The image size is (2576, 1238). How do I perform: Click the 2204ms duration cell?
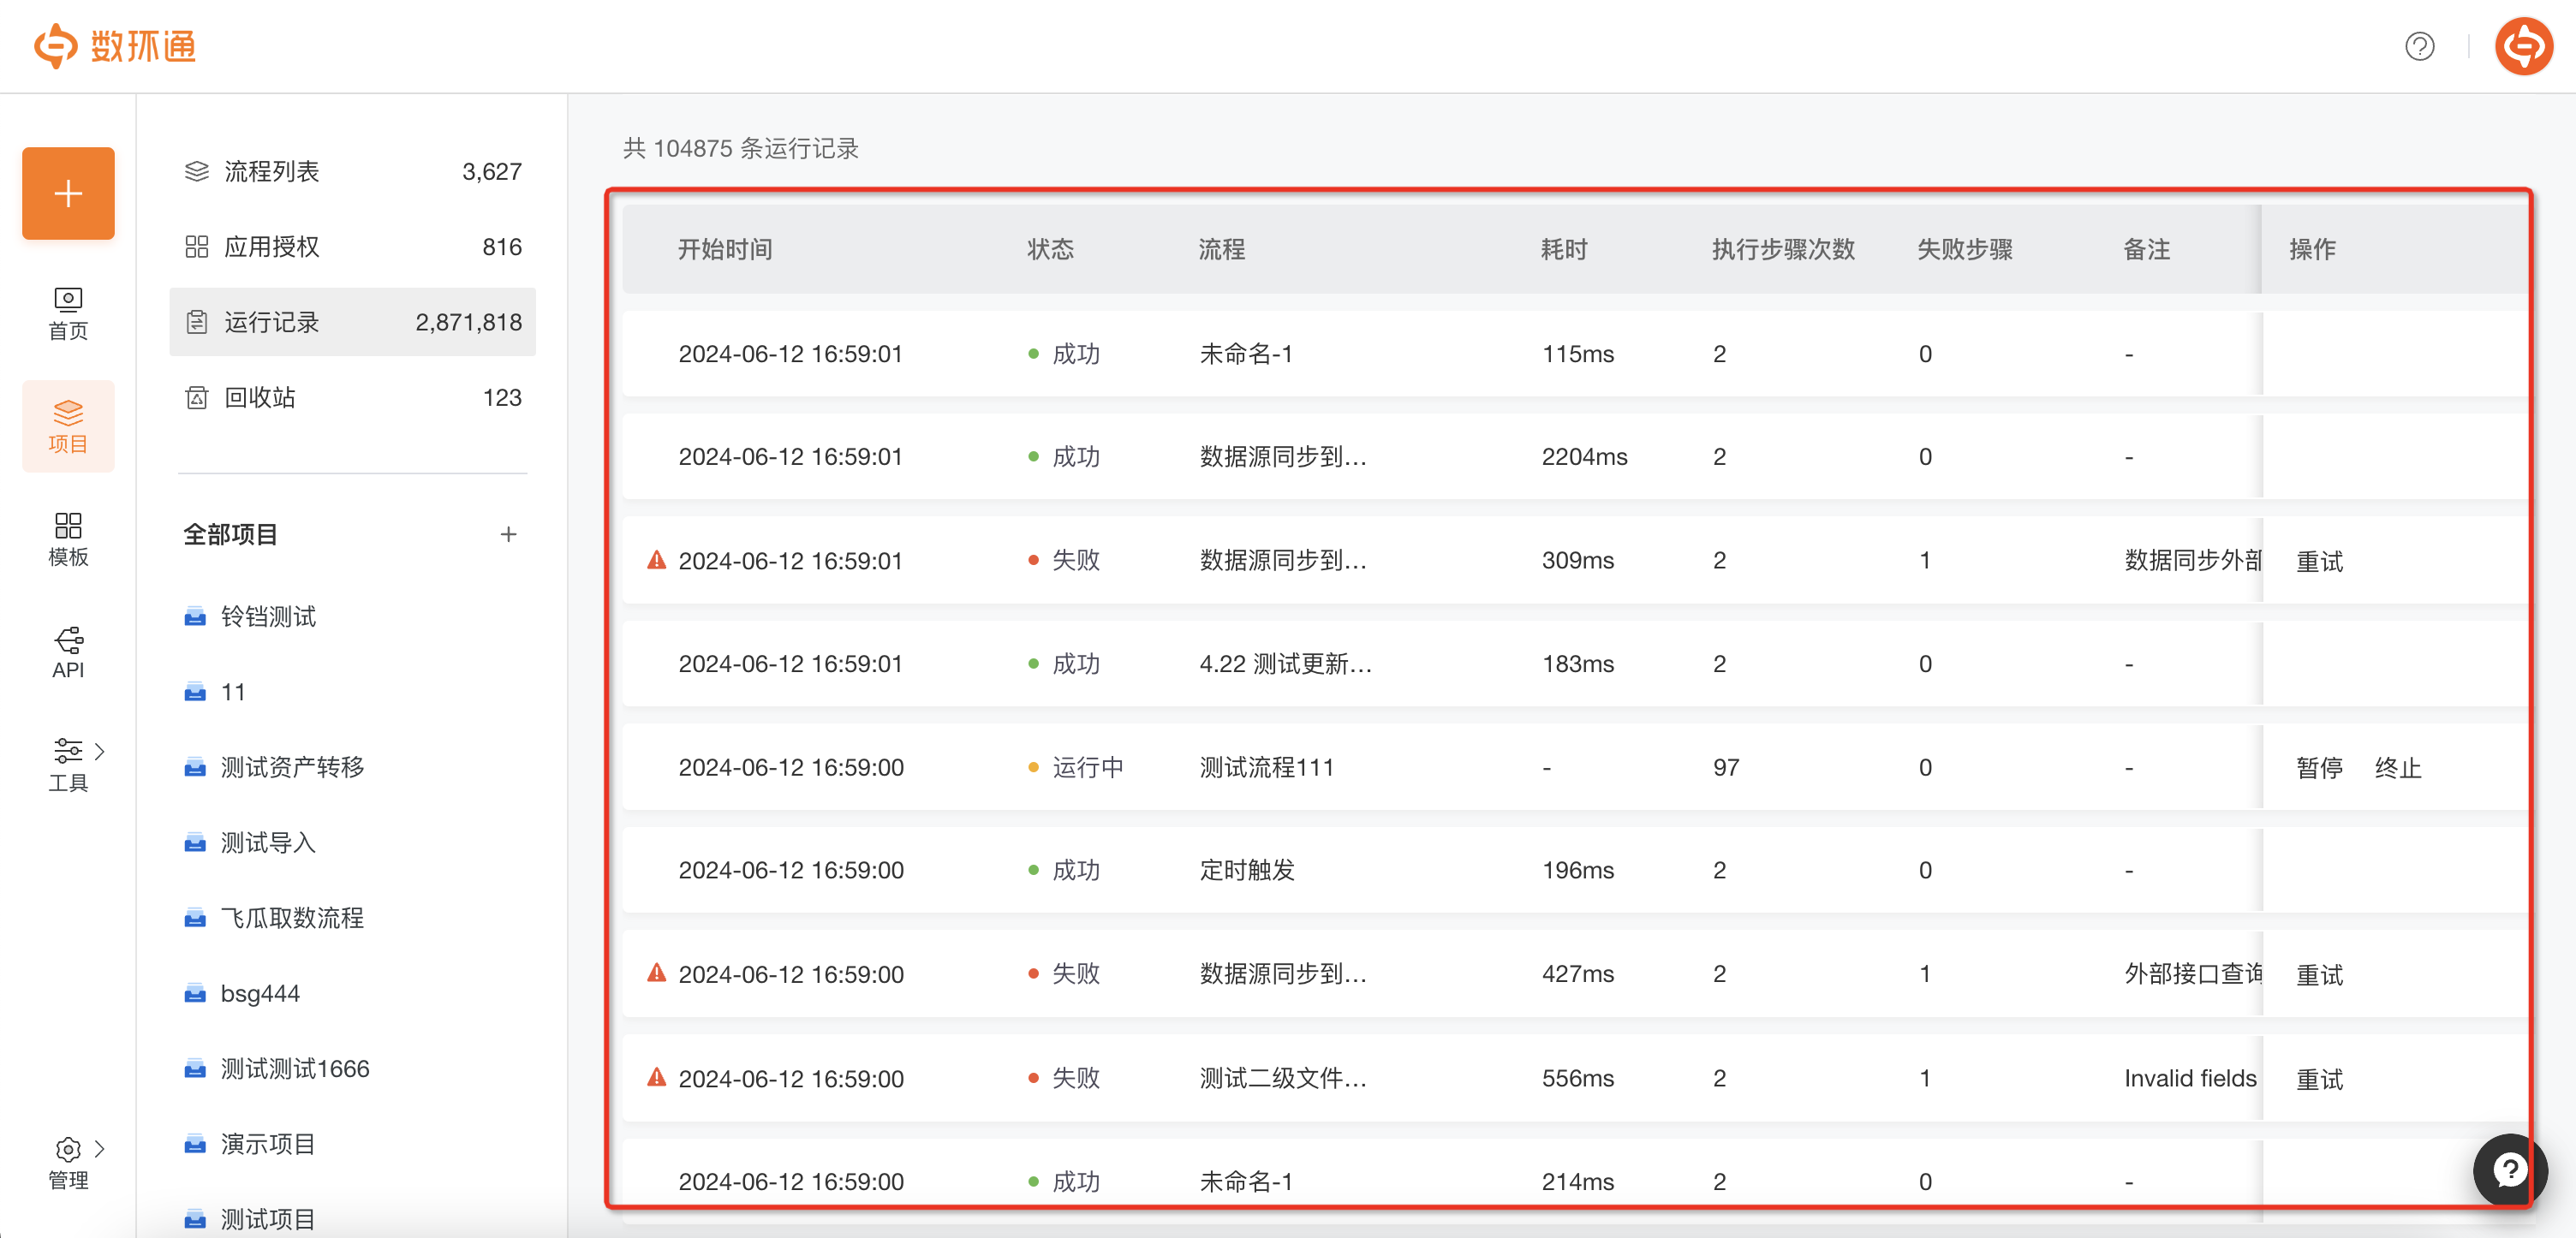[x=1584, y=457]
